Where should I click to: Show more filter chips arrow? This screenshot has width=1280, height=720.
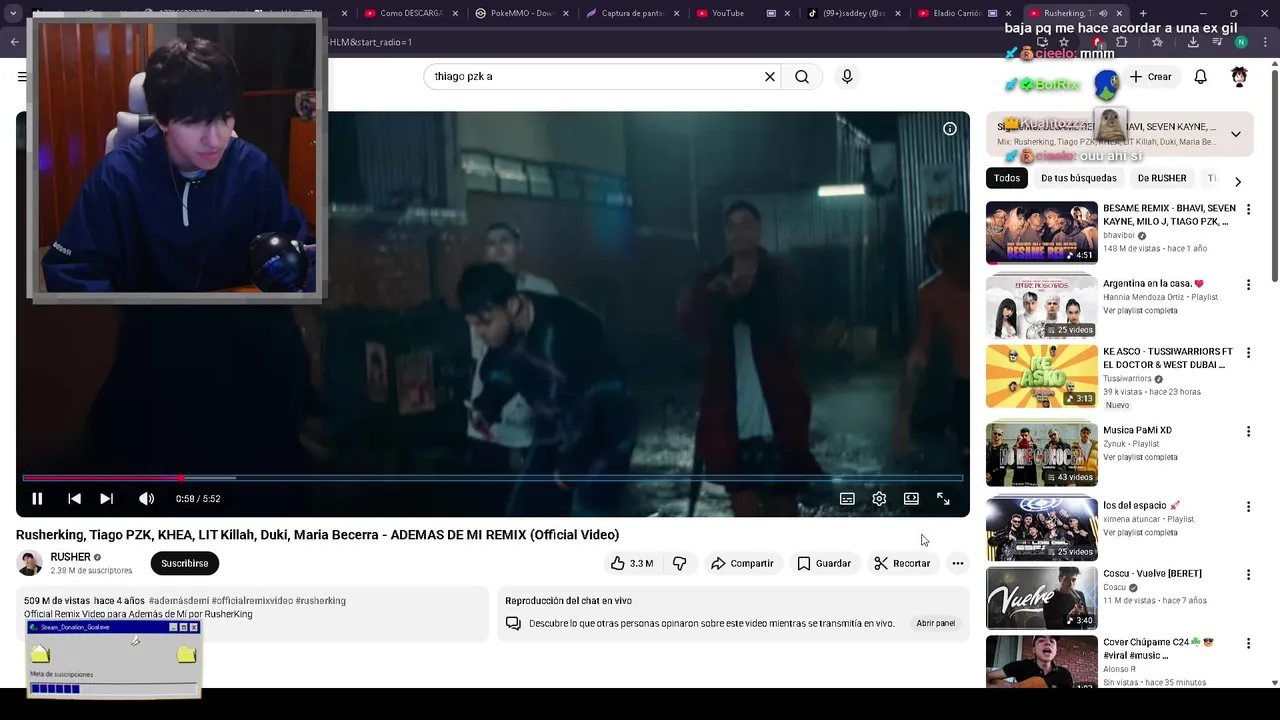(1238, 182)
